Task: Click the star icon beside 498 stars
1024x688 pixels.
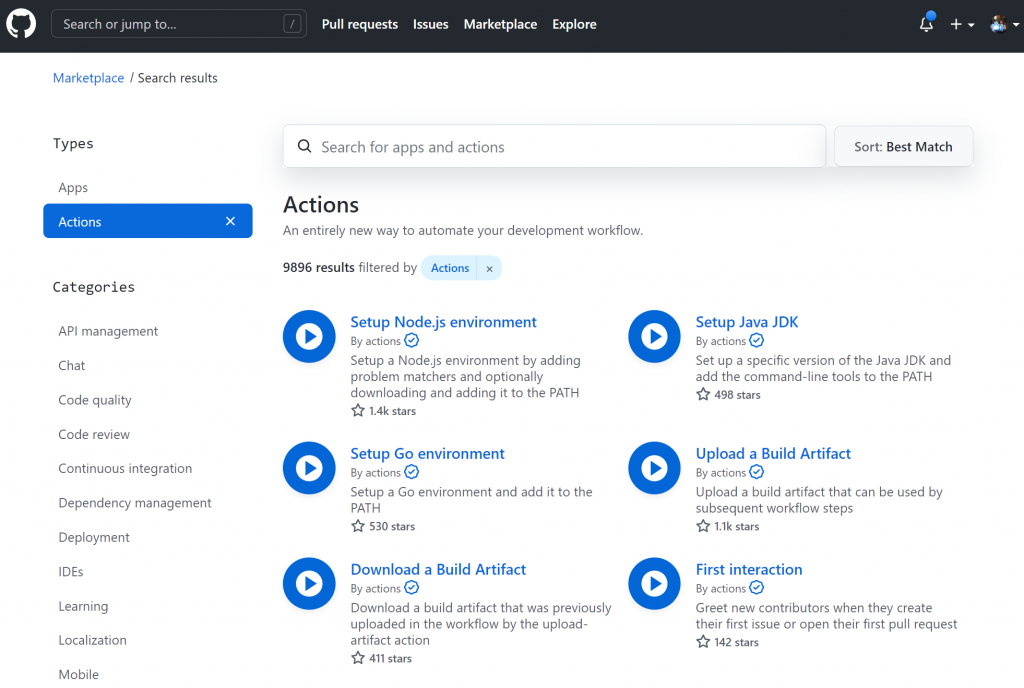Action: tap(703, 394)
